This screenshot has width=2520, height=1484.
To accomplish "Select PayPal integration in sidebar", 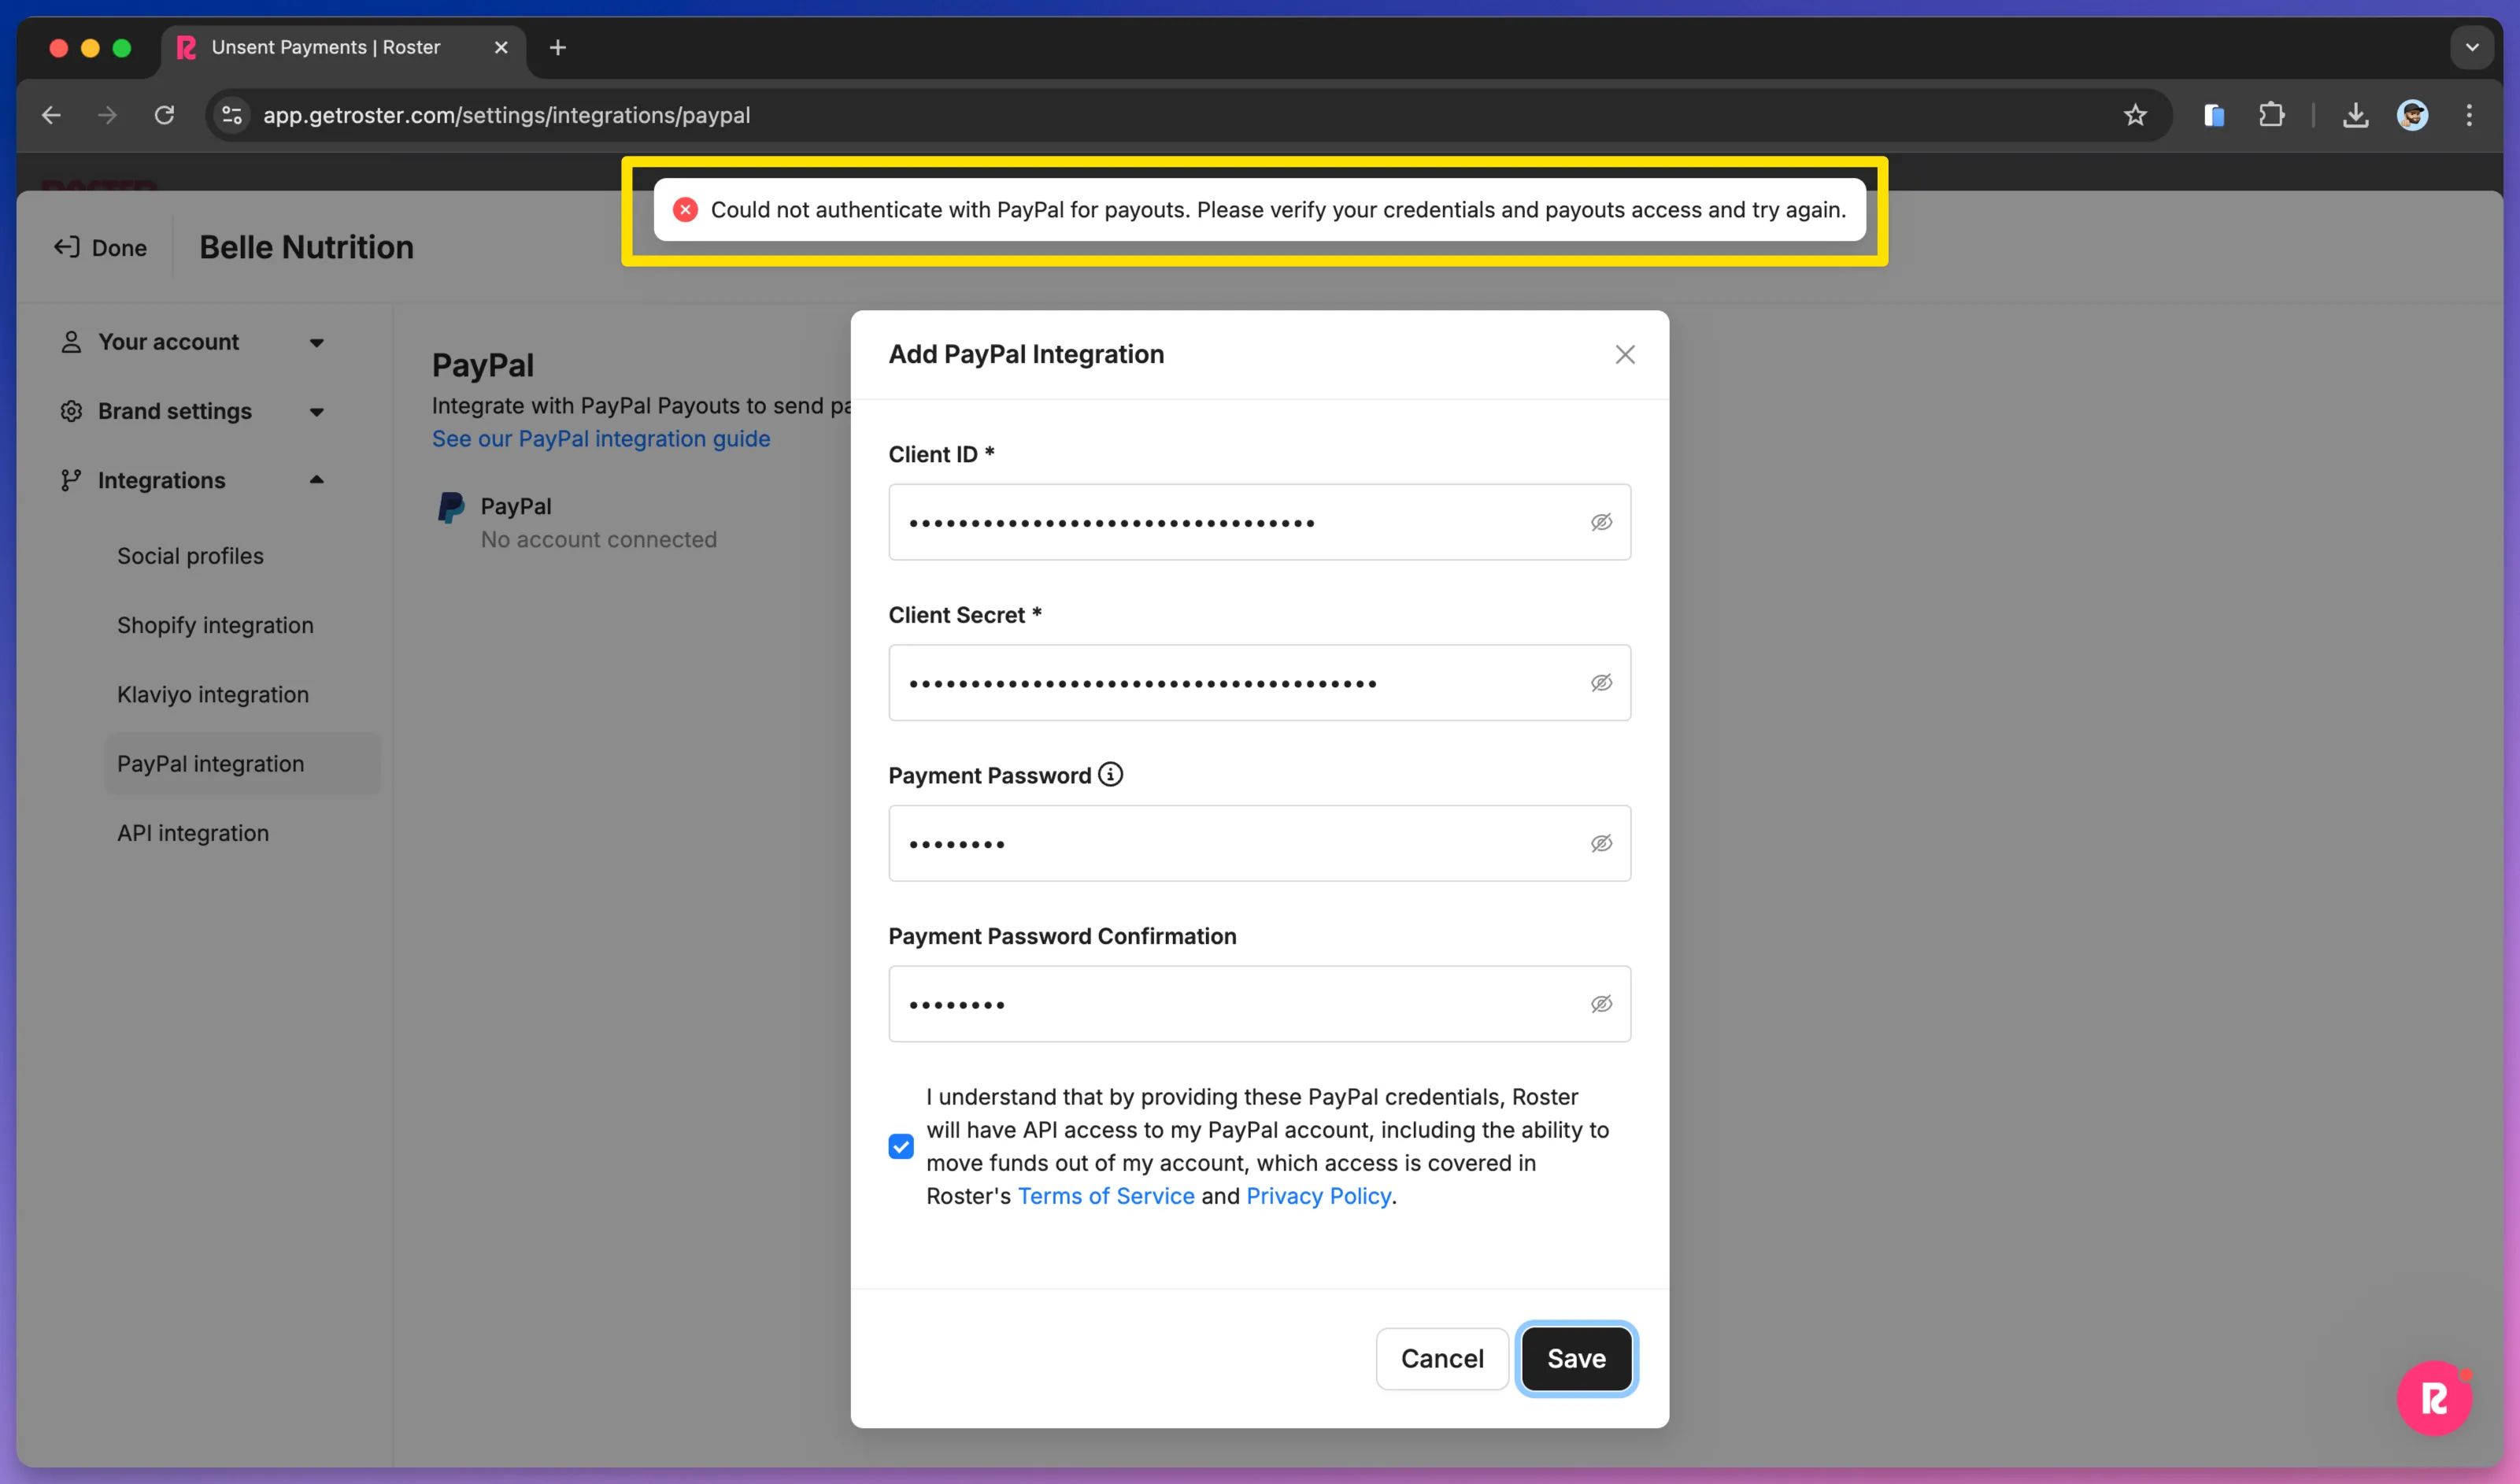I will (242, 764).
